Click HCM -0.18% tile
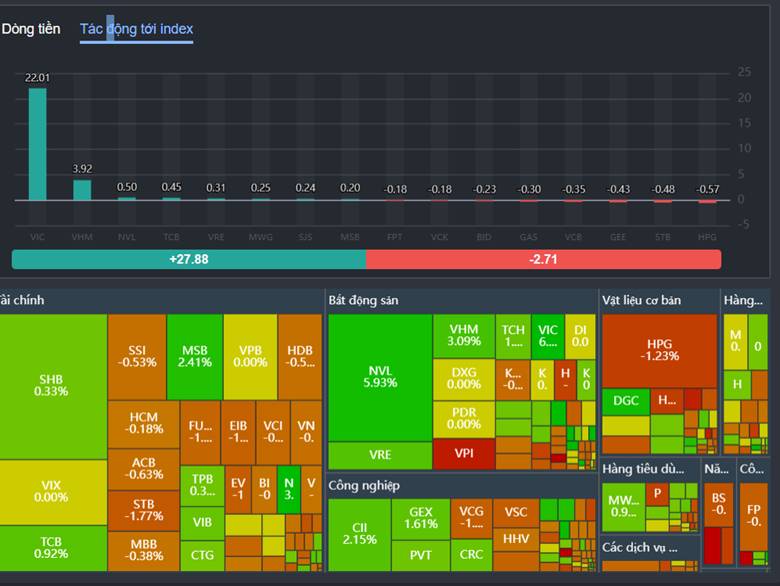This screenshot has height=586, width=780. (x=144, y=424)
